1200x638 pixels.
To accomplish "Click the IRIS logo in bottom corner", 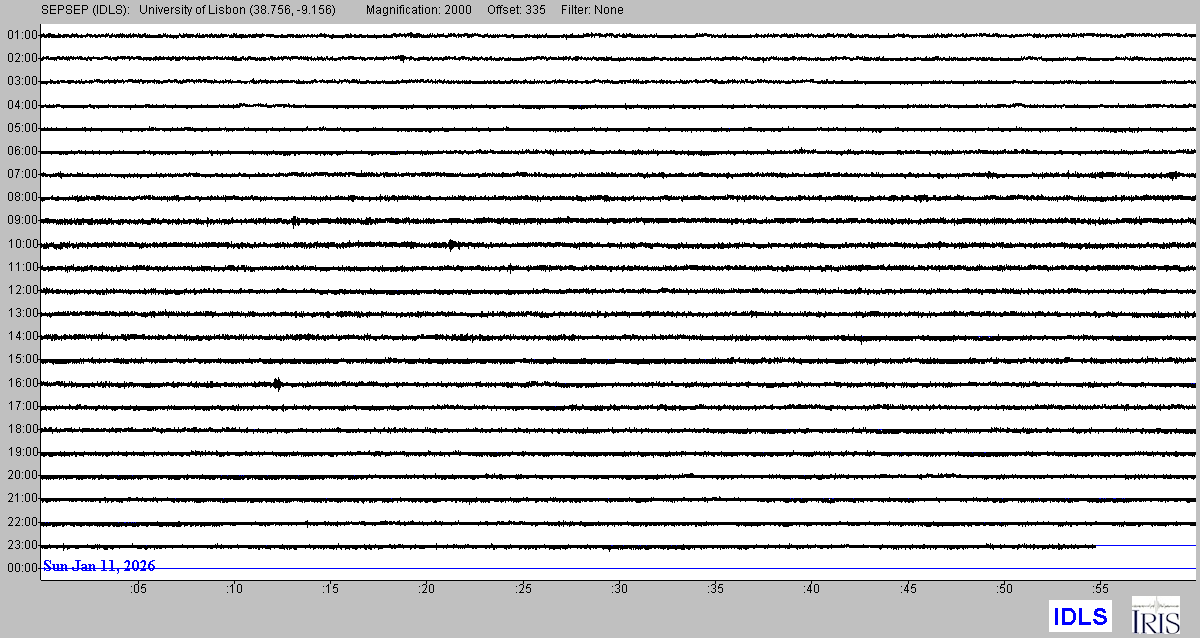I will [1154, 615].
